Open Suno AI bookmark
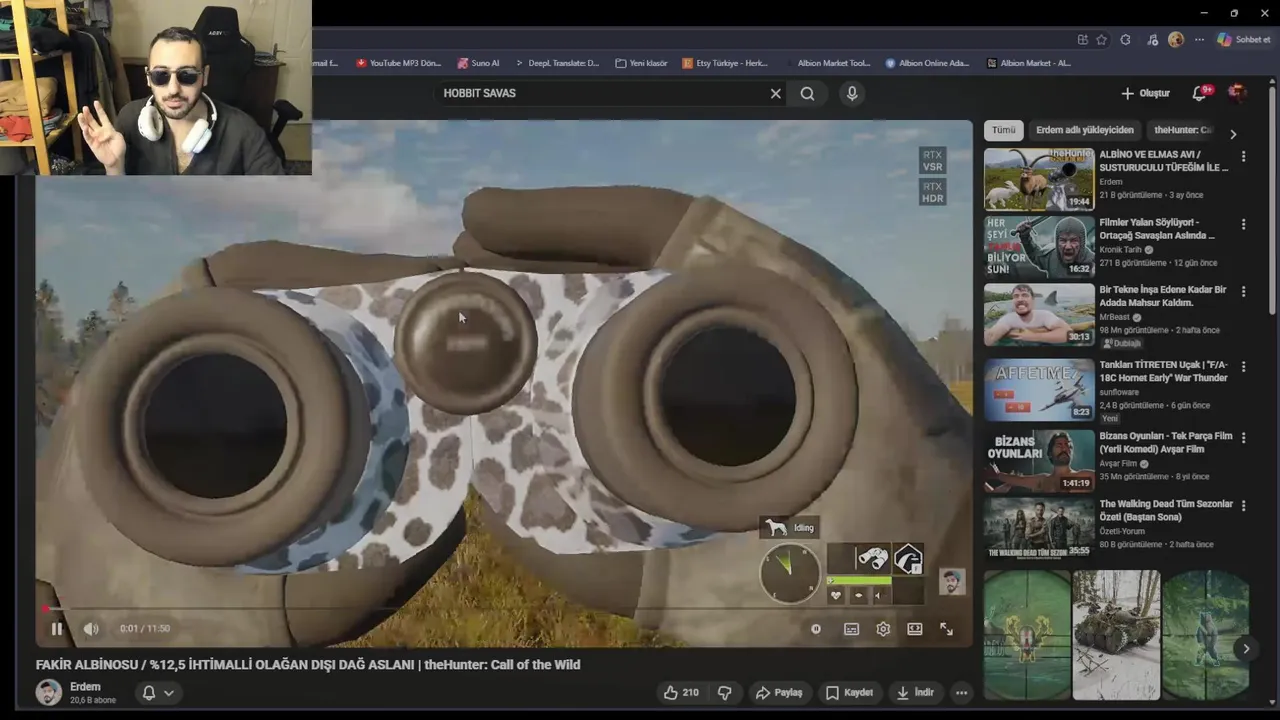Viewport: 1280px width, 720px height. click(478, 63)
